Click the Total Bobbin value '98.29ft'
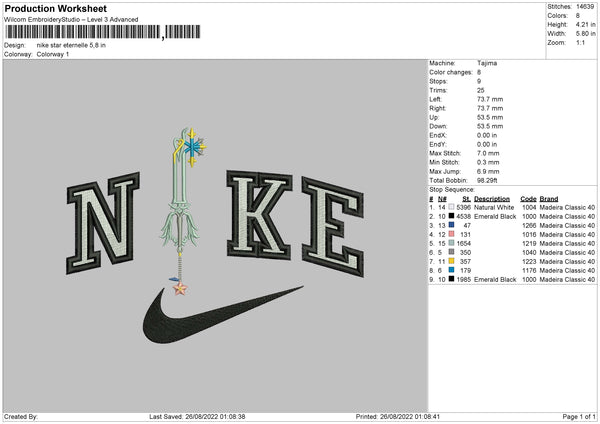The image size is (600, 424). tap(487, 180)
